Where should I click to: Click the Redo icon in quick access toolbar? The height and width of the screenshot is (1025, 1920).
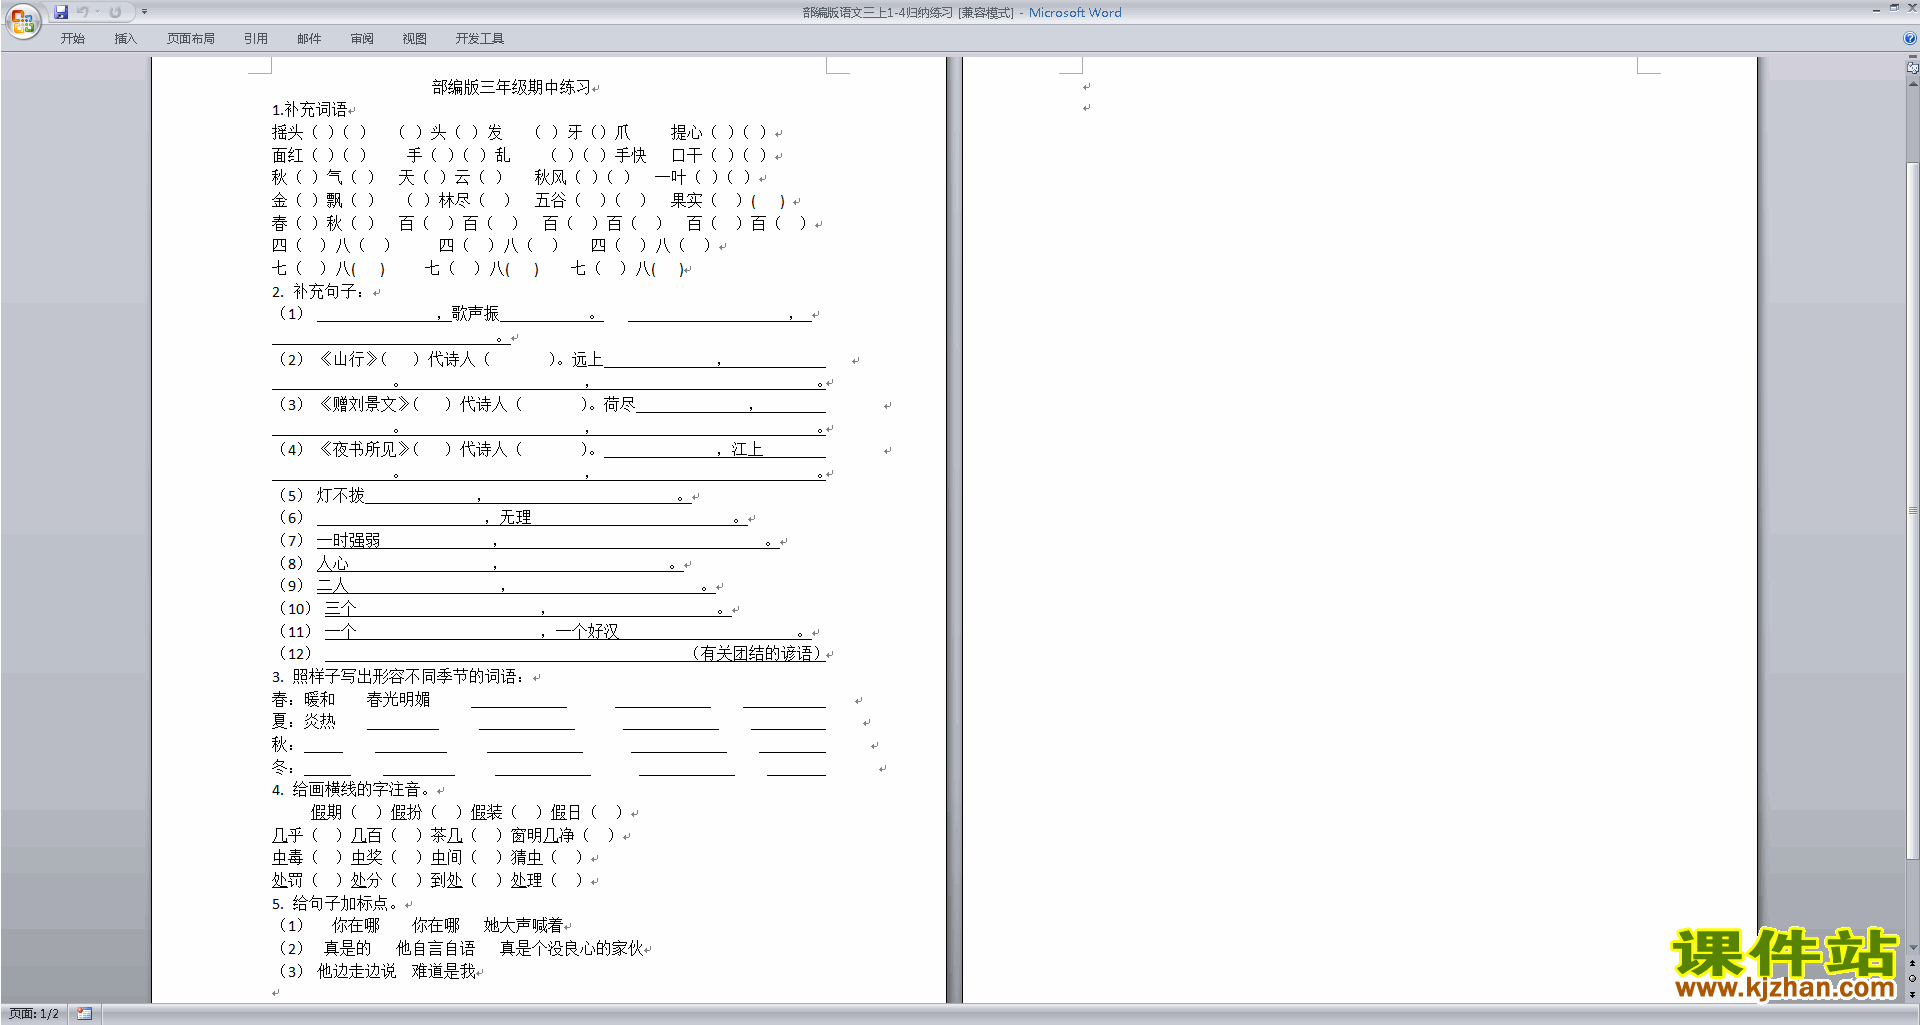click(x=115, y=12)
